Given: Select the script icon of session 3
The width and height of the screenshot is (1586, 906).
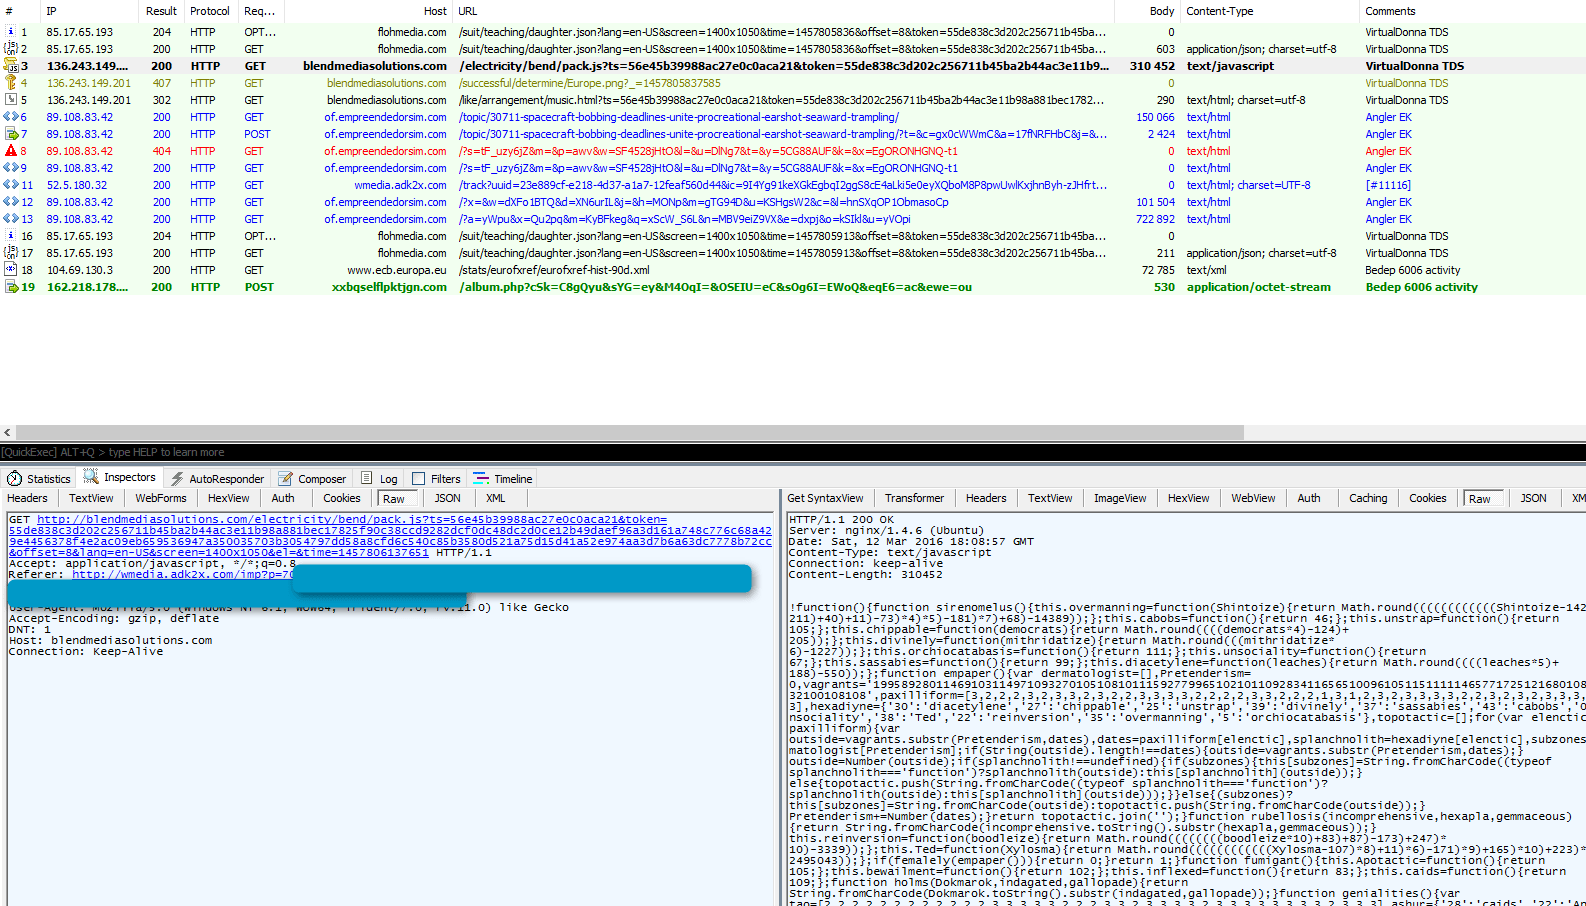Looking at the screenshot, I should (11, 66).
